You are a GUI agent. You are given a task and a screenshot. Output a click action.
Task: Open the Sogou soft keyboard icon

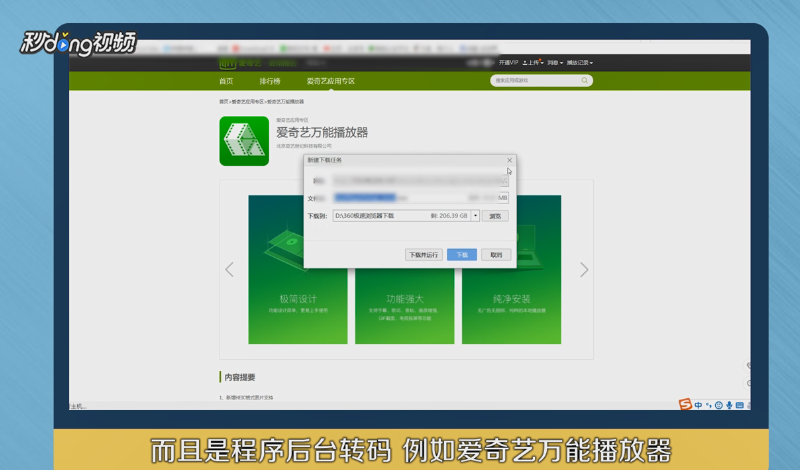[x=739, y=405]
